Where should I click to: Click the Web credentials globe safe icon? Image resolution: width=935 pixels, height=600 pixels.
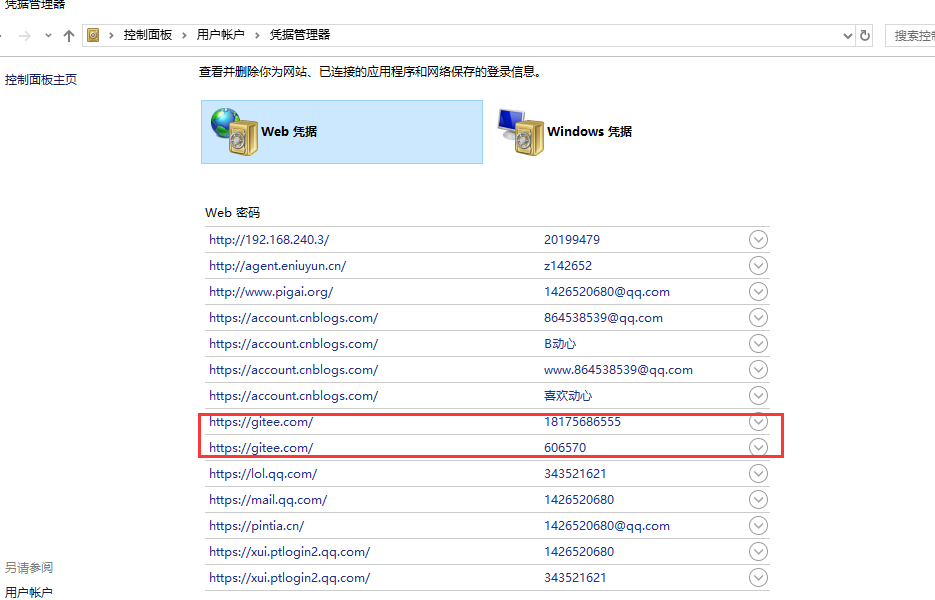coord(234,132)
